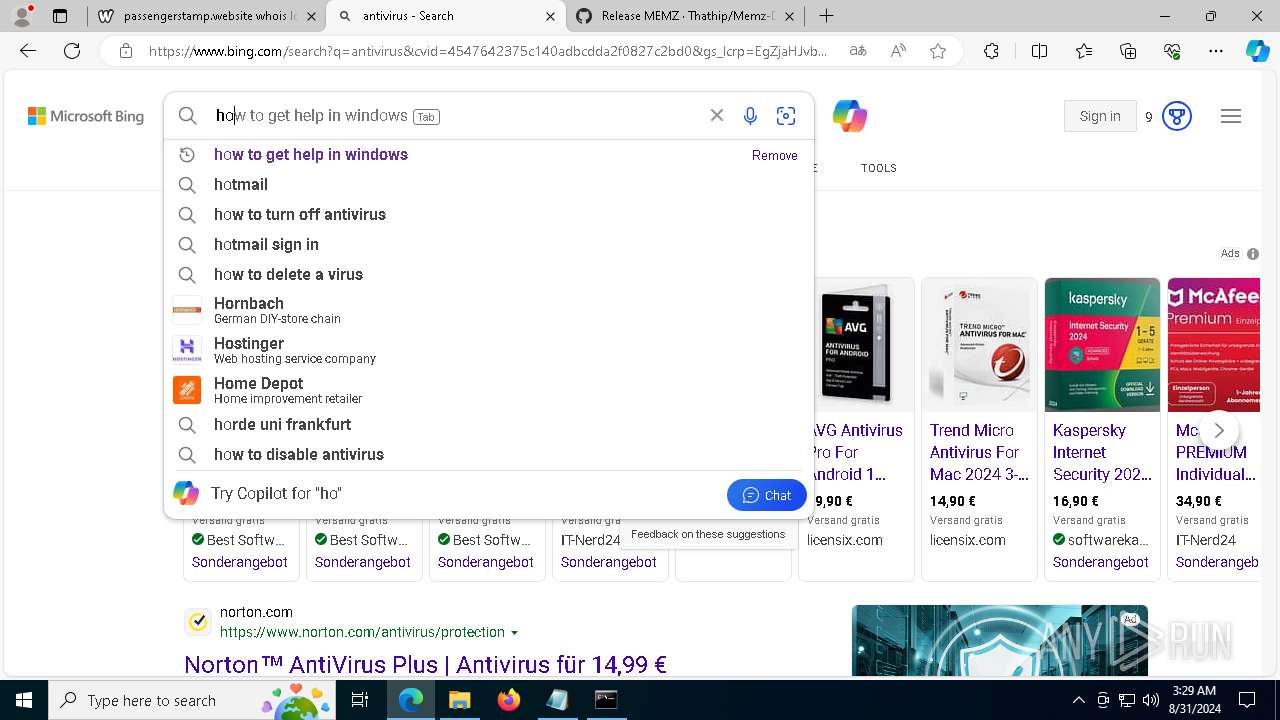Open Edge settings and more menu
This screenshot has width=1280, height=720.
tap(1216, 51)
